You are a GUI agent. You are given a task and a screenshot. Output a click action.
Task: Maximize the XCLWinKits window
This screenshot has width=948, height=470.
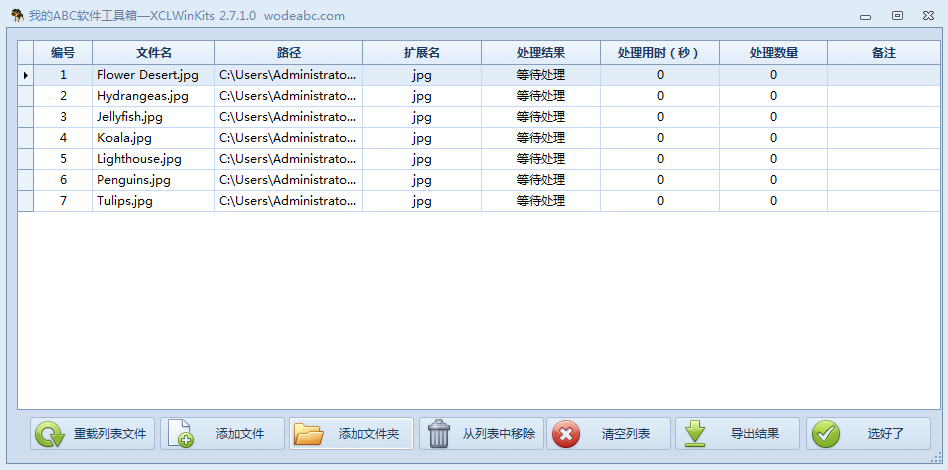point(898,16)
